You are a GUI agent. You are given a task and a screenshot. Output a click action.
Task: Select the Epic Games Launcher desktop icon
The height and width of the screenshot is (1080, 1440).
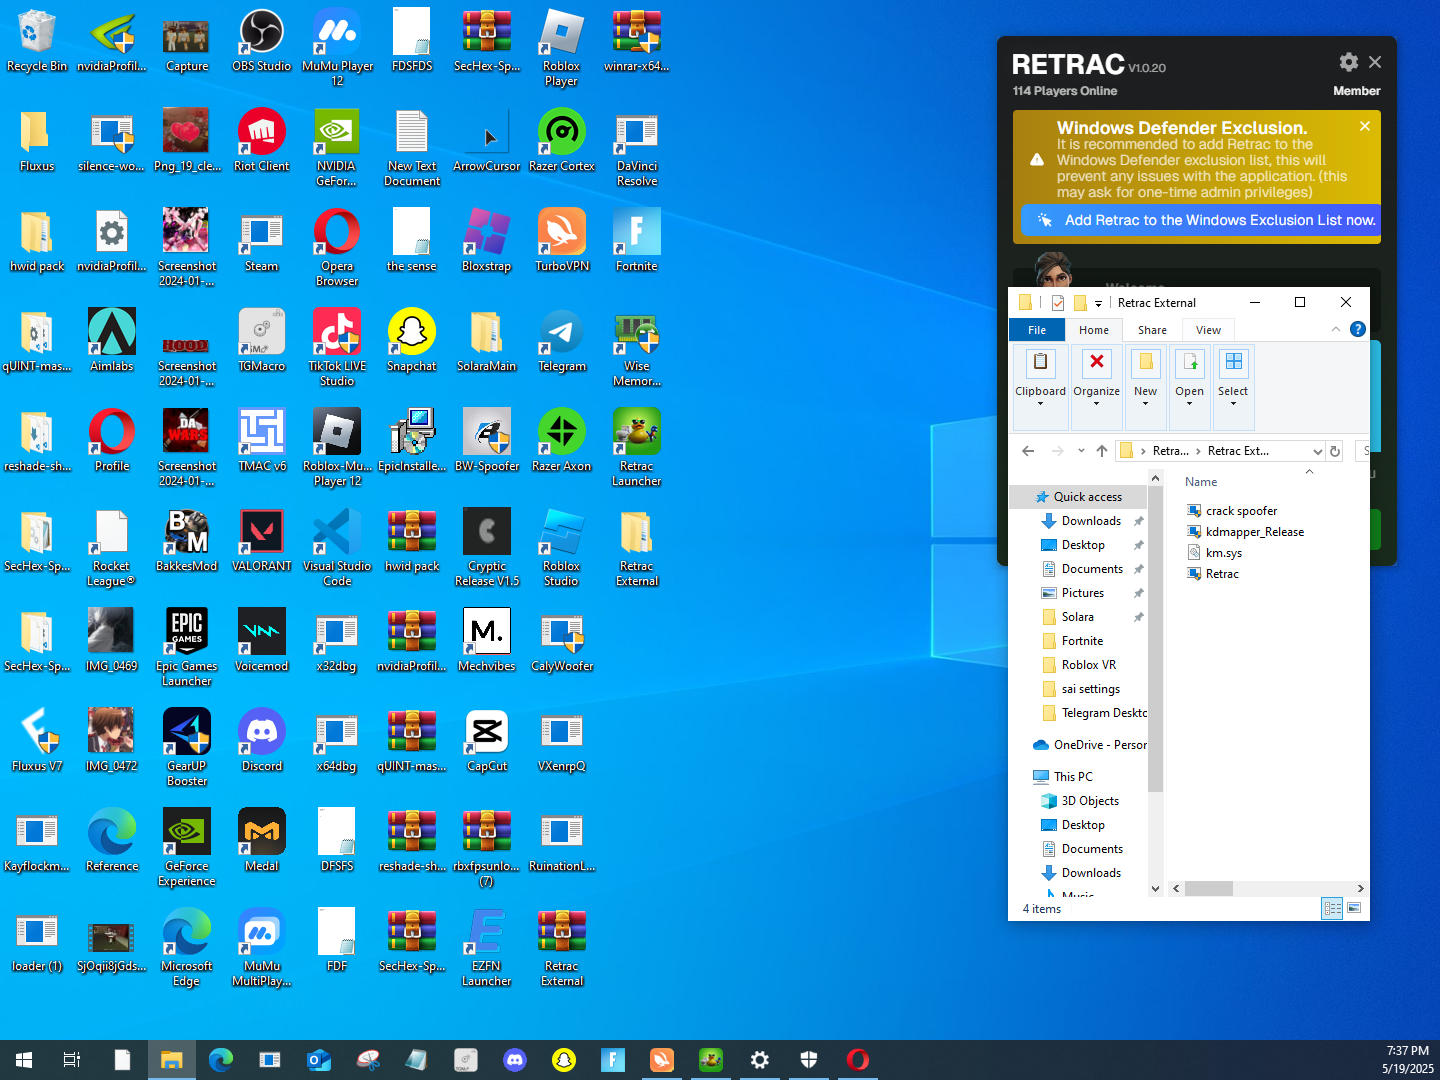[x=187, y=649]
